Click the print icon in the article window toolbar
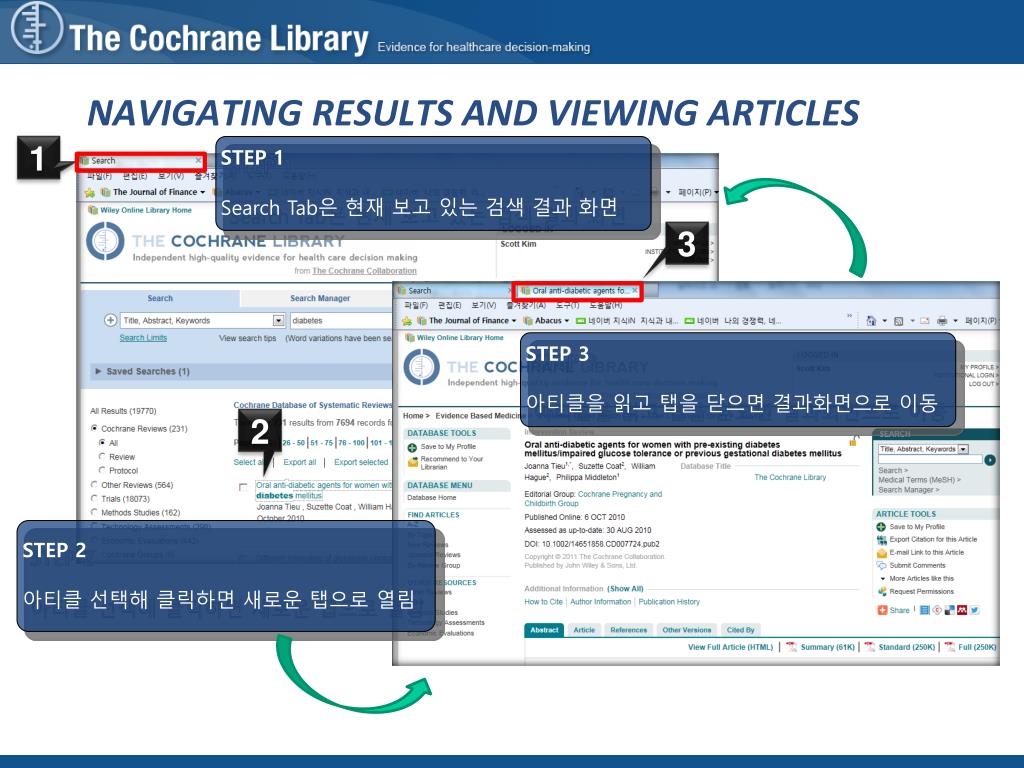 pyautogui.click(x=942, y=321)
